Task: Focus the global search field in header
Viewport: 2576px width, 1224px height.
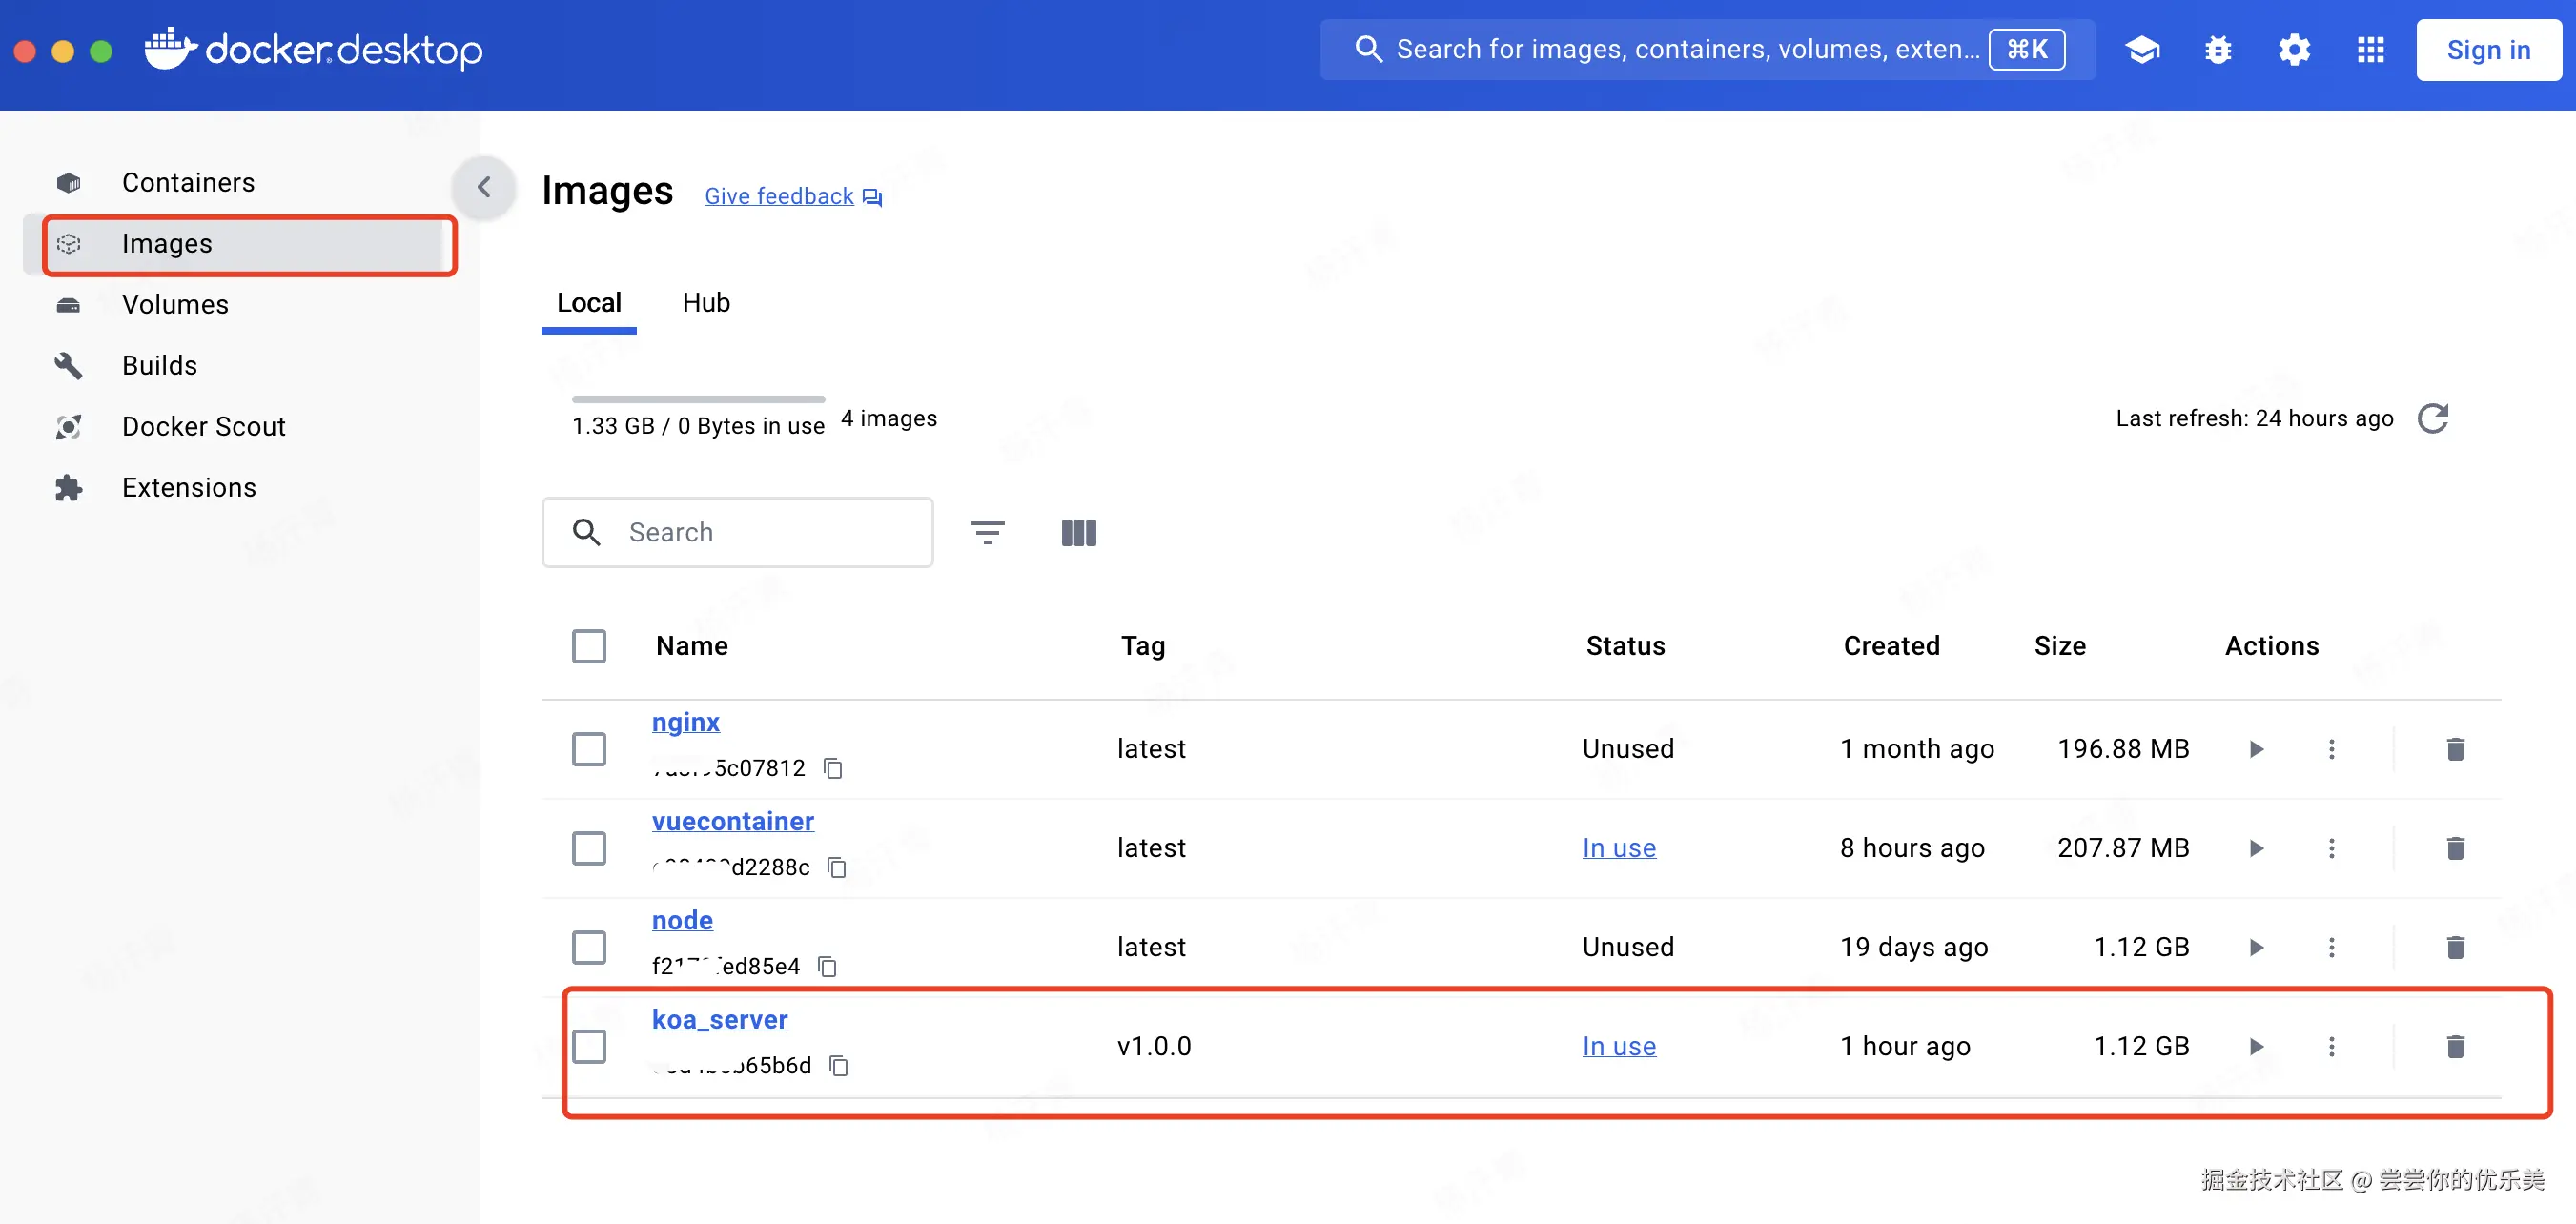Action: point(1707,49)
